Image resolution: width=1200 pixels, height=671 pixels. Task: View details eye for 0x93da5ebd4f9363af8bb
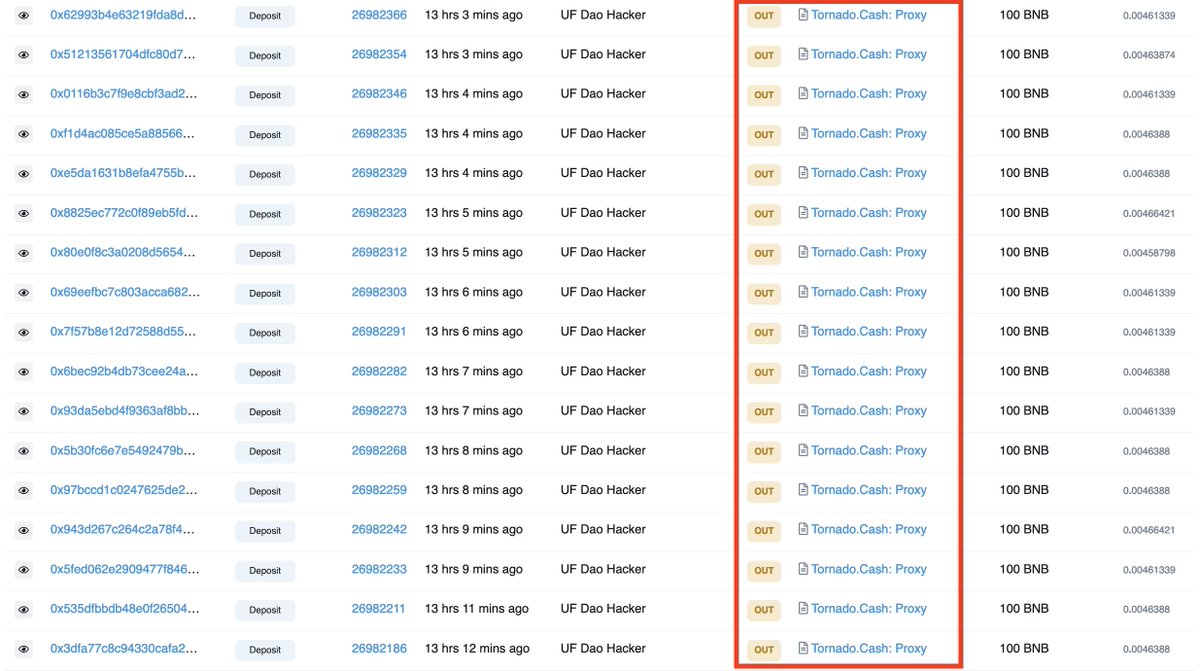(23, 411)
